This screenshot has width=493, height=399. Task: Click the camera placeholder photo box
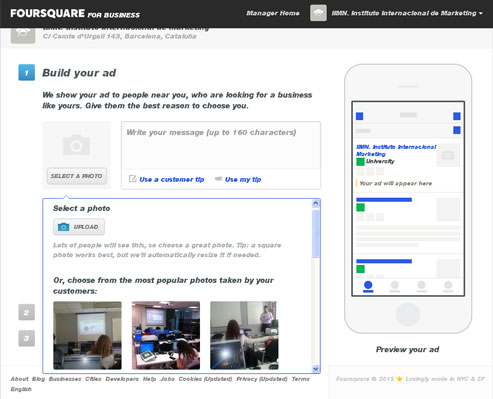[x=76, y=145]
